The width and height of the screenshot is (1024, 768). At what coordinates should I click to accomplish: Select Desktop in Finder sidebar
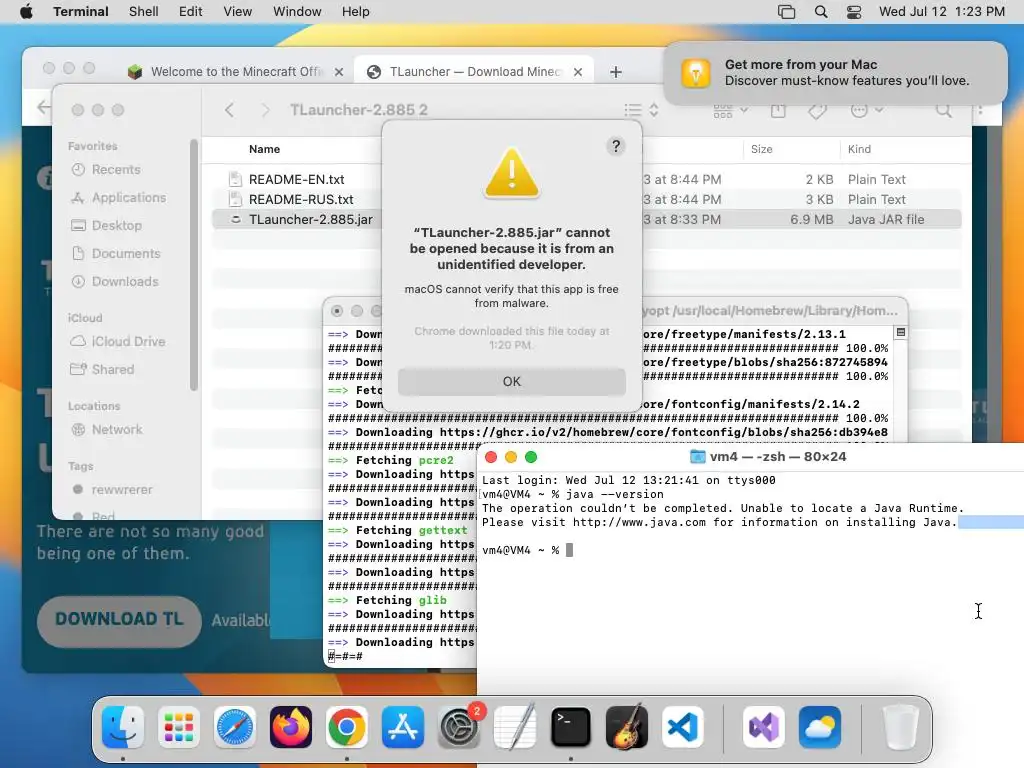116,225
